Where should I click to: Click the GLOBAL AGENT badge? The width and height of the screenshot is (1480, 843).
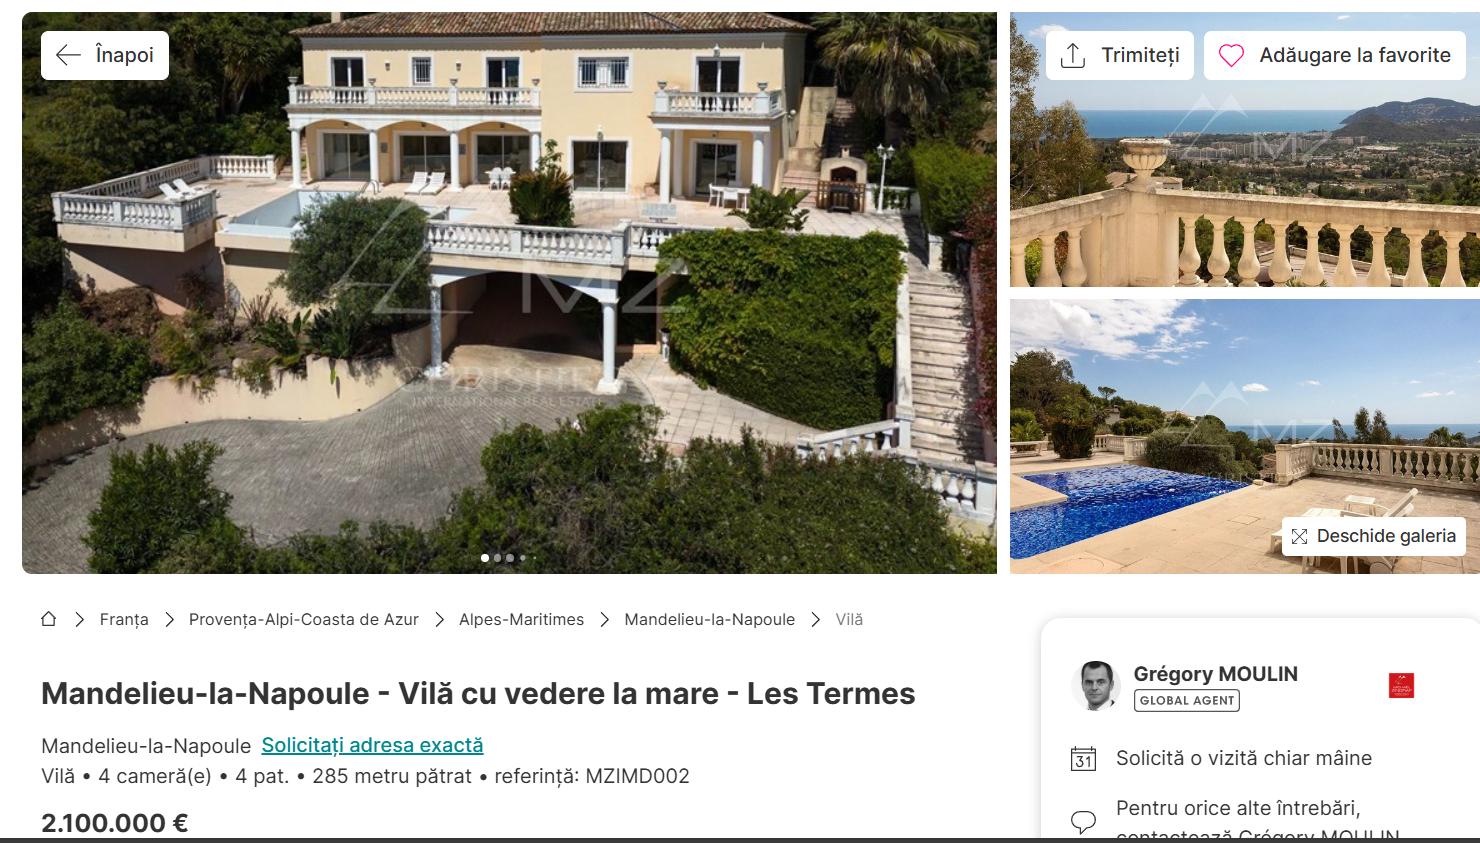coord(1187,700)
